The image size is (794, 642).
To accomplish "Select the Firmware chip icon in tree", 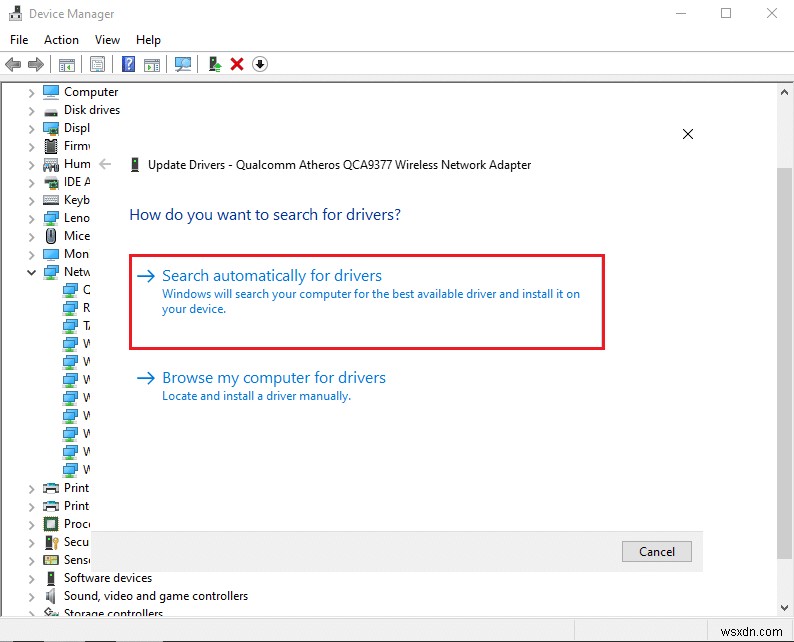I will [51, 146].
